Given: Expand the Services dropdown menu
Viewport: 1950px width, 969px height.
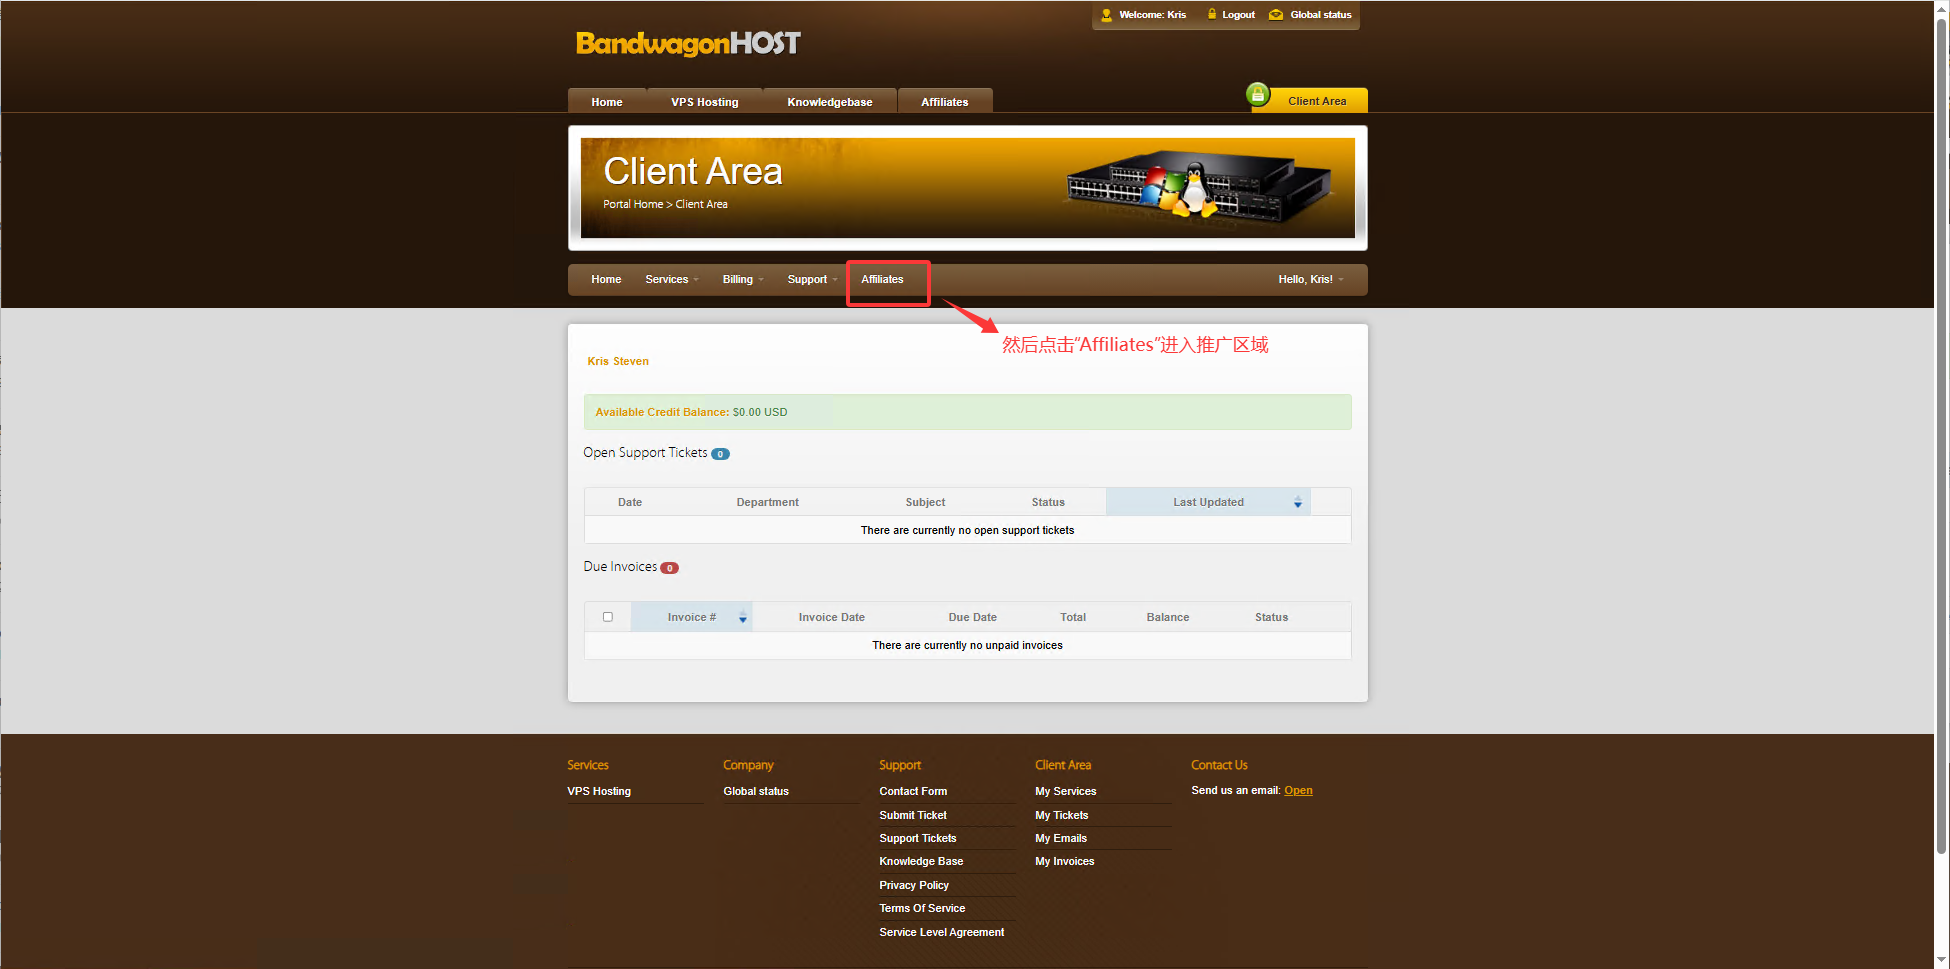Looking at the screenshot, I should tap(671, 280).
